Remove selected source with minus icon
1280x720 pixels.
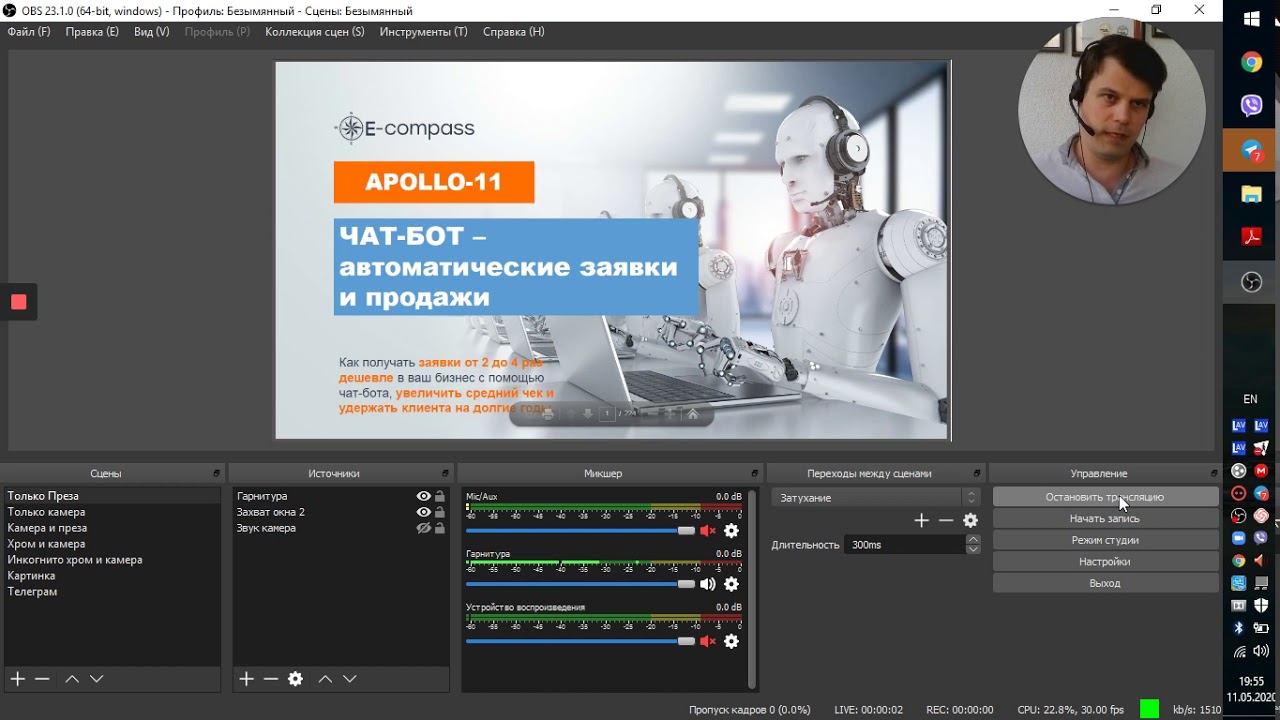(271, 679)
